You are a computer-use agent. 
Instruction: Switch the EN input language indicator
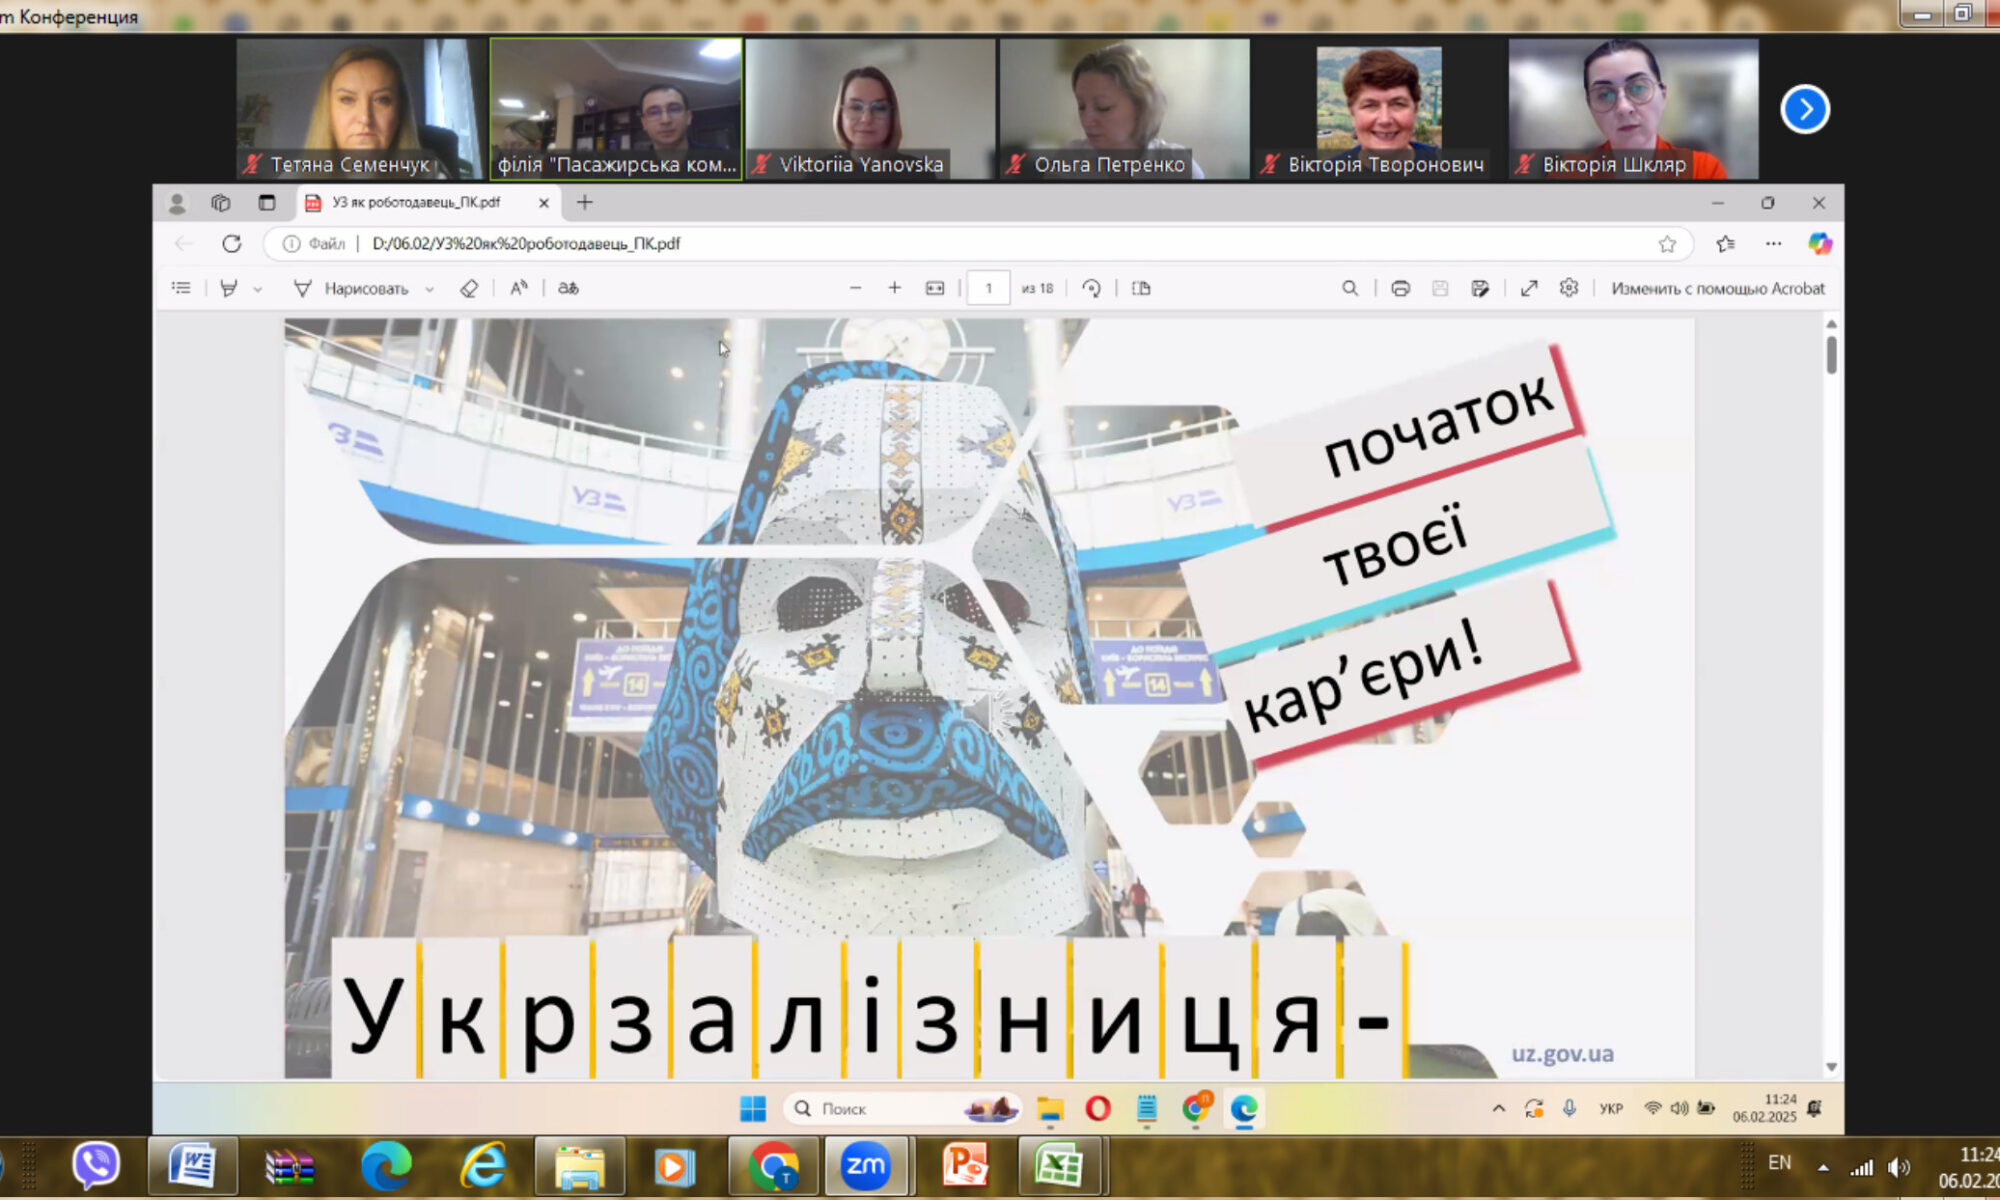point(1779,1162)
